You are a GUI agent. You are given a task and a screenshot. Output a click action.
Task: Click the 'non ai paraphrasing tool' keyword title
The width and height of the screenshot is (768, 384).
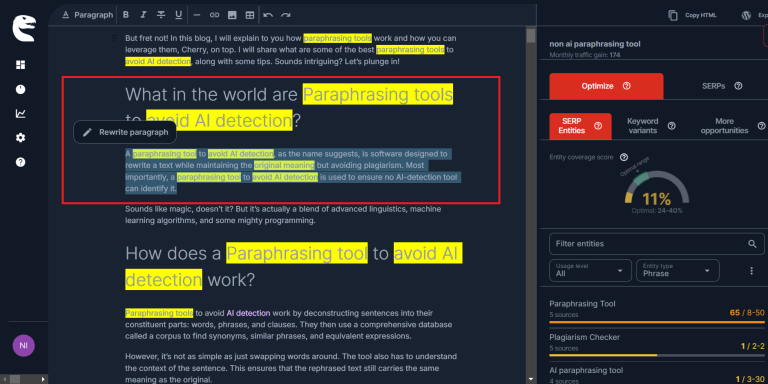[x=595, y=44]
